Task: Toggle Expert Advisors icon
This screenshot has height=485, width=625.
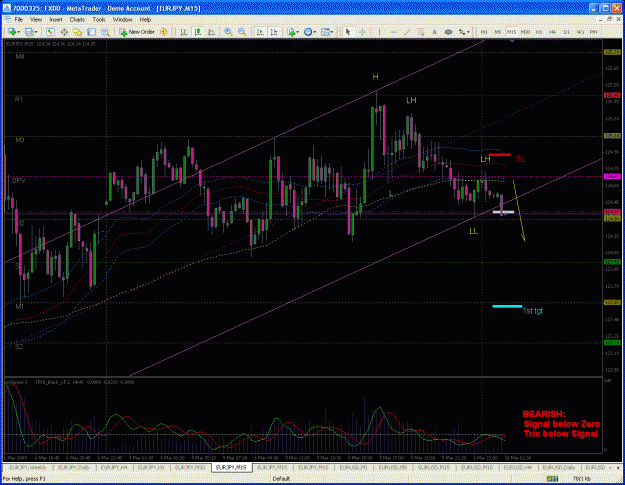Action: (x=163, y=32)
